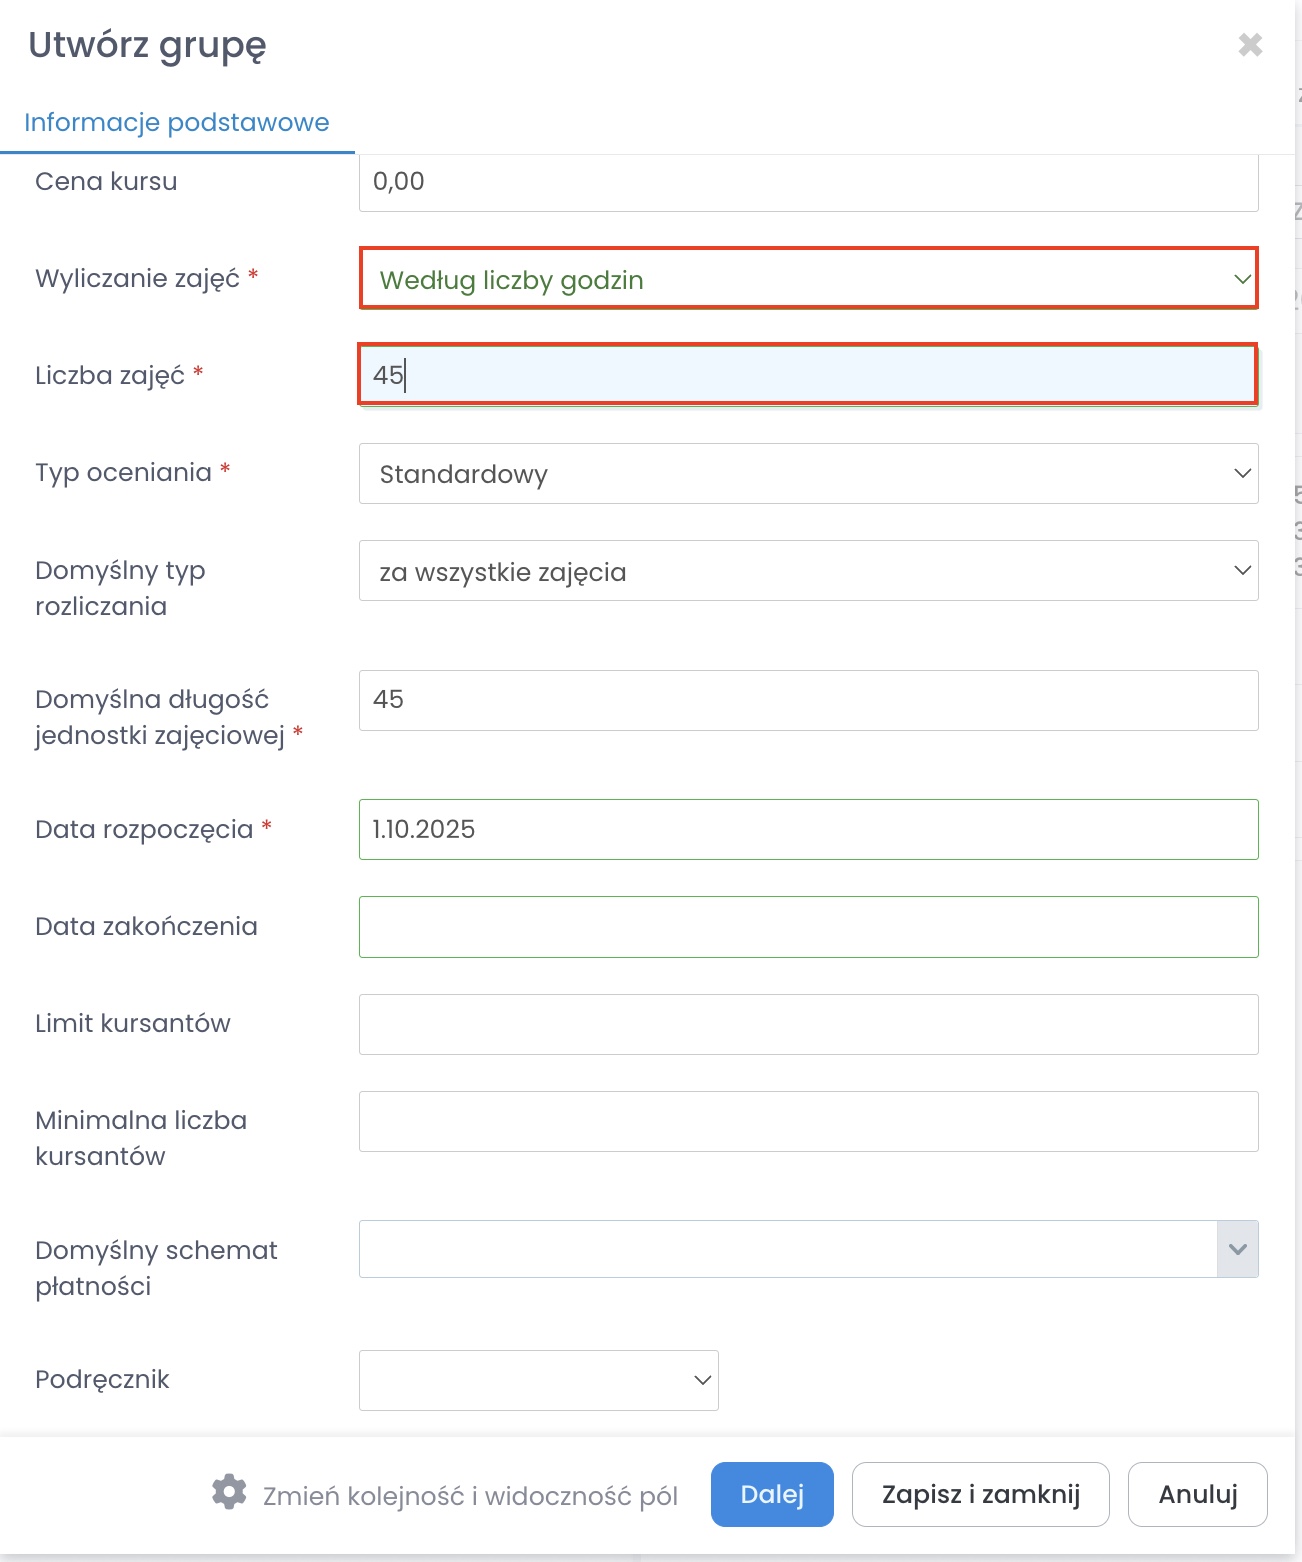Open Zmień kolejność i widoczność pól link
The image size is (1302, 1562).
[x=470, y=1496]
